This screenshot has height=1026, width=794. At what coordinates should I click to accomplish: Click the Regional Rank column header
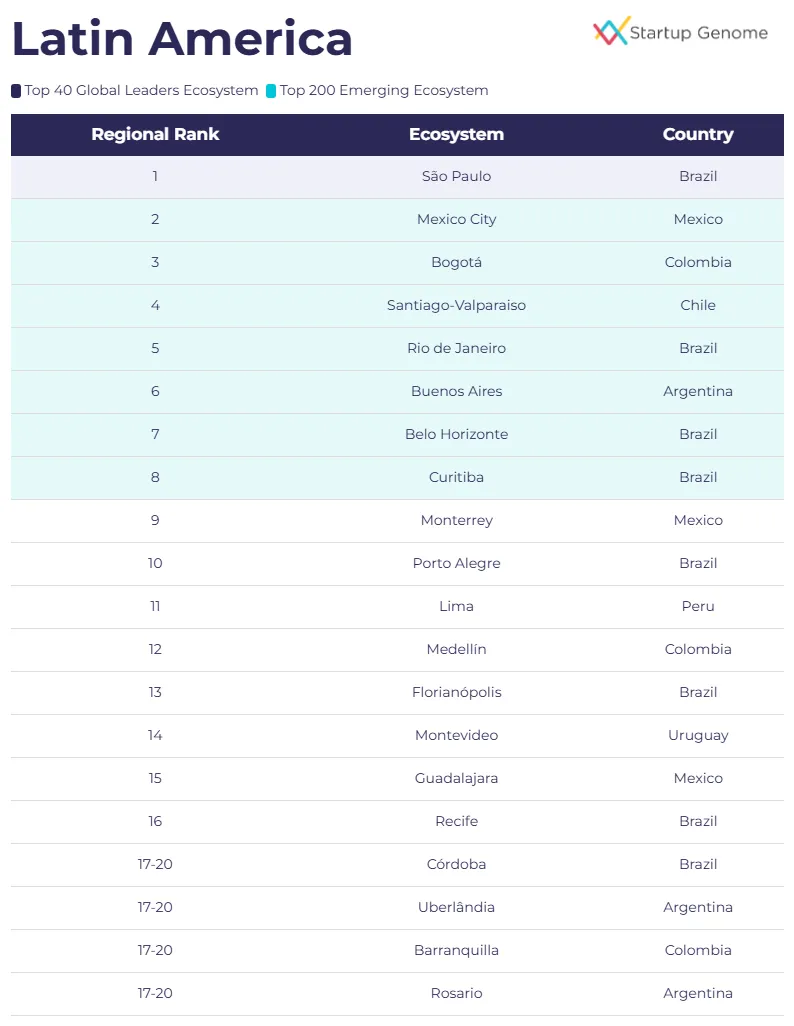pos(155,135)
